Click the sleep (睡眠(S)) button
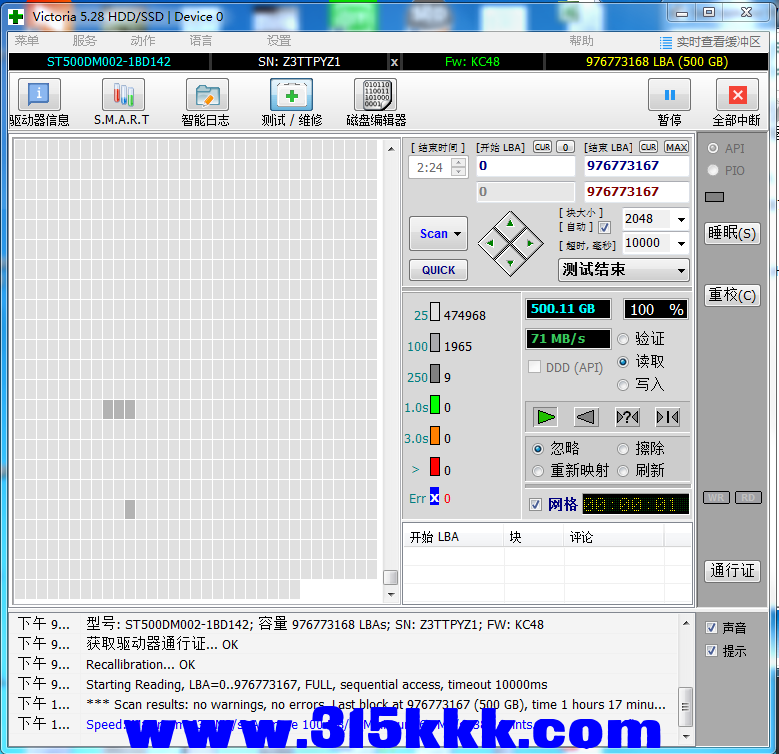Screen dimensions: 779x754 (732, 233)
